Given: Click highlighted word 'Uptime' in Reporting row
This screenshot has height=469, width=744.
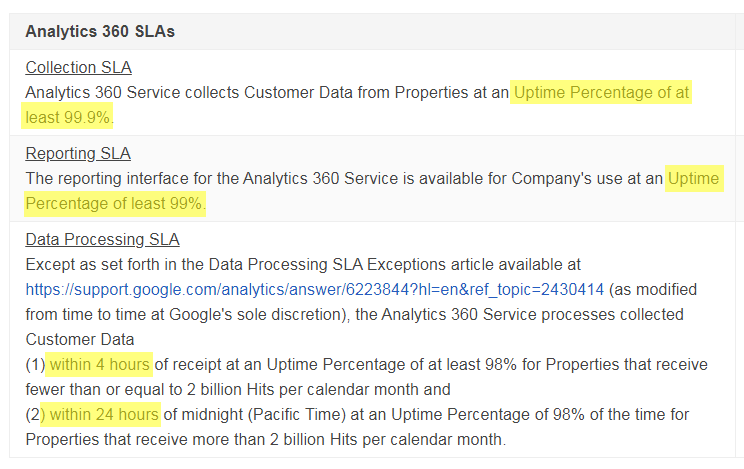Looking at the screenshot, I should coord(694,178).
